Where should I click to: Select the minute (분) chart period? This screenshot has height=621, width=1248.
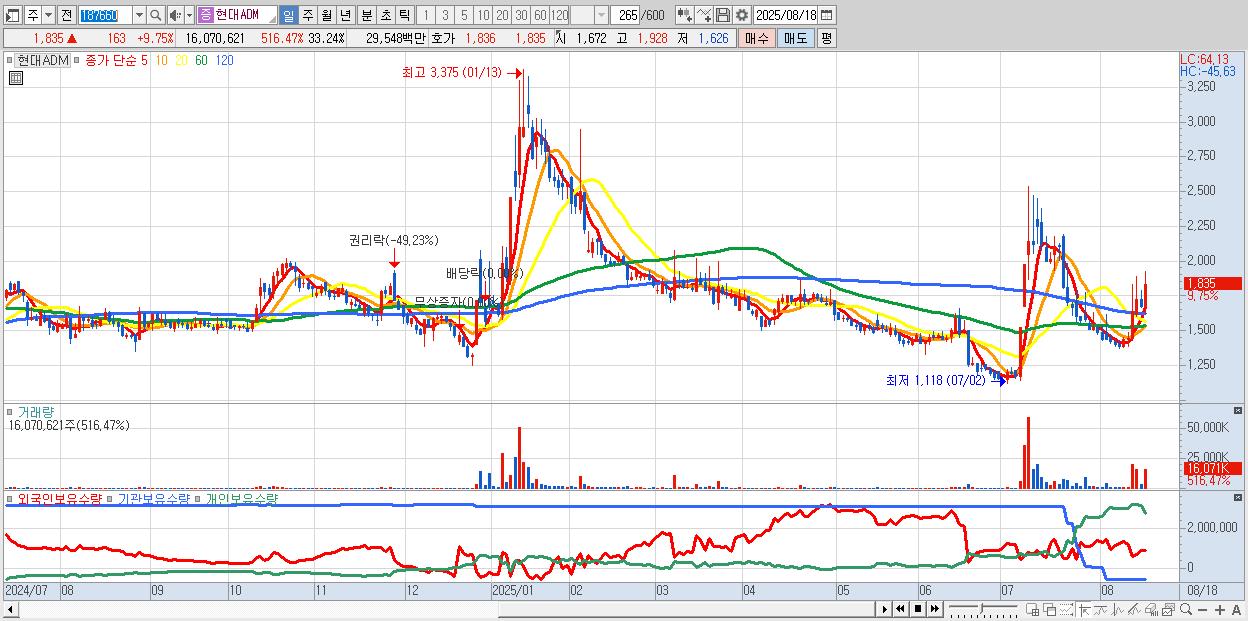point(366,15)
